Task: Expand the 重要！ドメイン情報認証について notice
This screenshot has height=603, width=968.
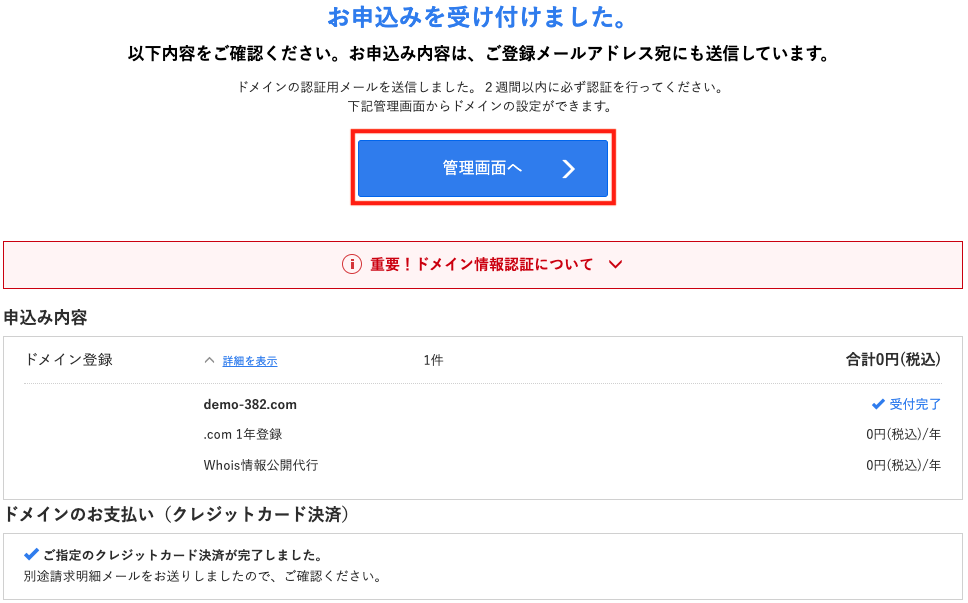Action: (483, 265)
